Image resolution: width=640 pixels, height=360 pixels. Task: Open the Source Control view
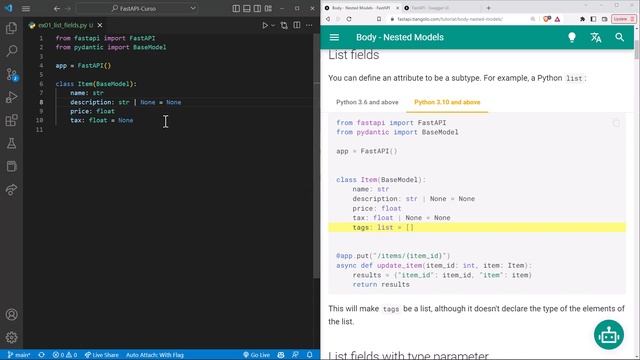pos(11,74)
